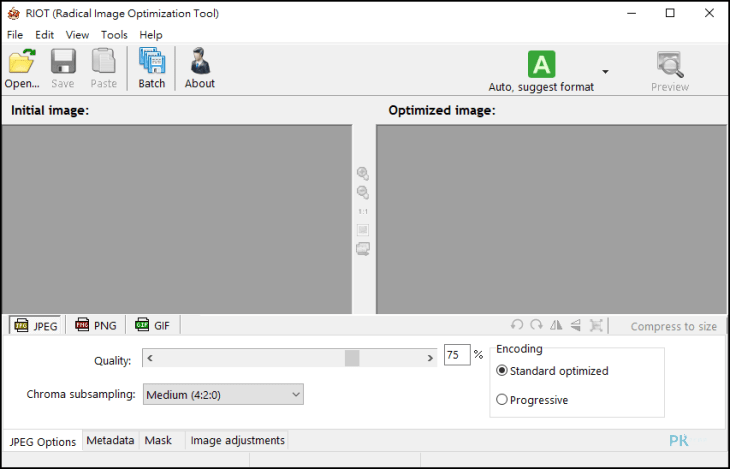The image size is (730, 469).
Task: Click the quality percentage input field
Action: tap(457, 355)
